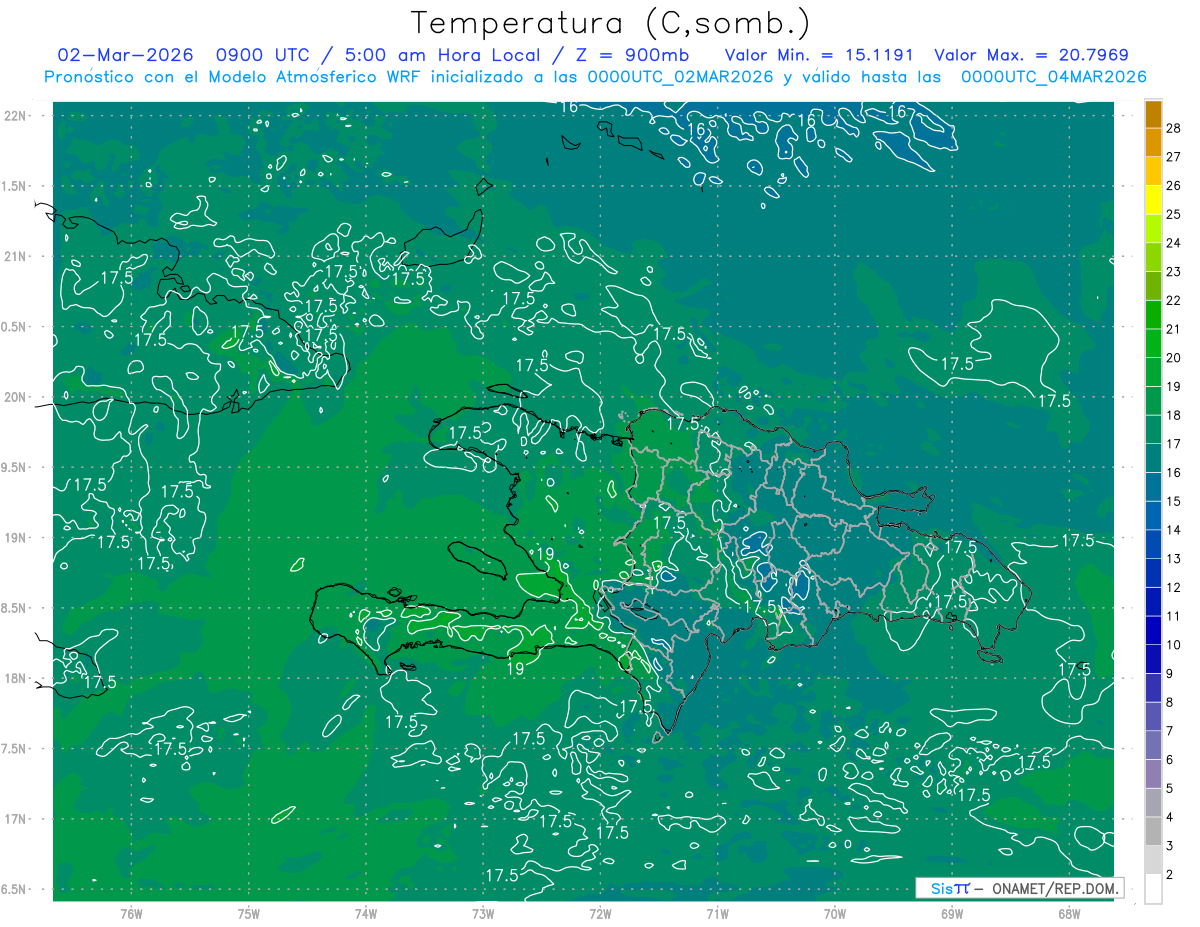Image resolution: width=1200 pixels, height=927 pixels.
Task: Click the '13' value on the color legend
Action: (1174, 559)
